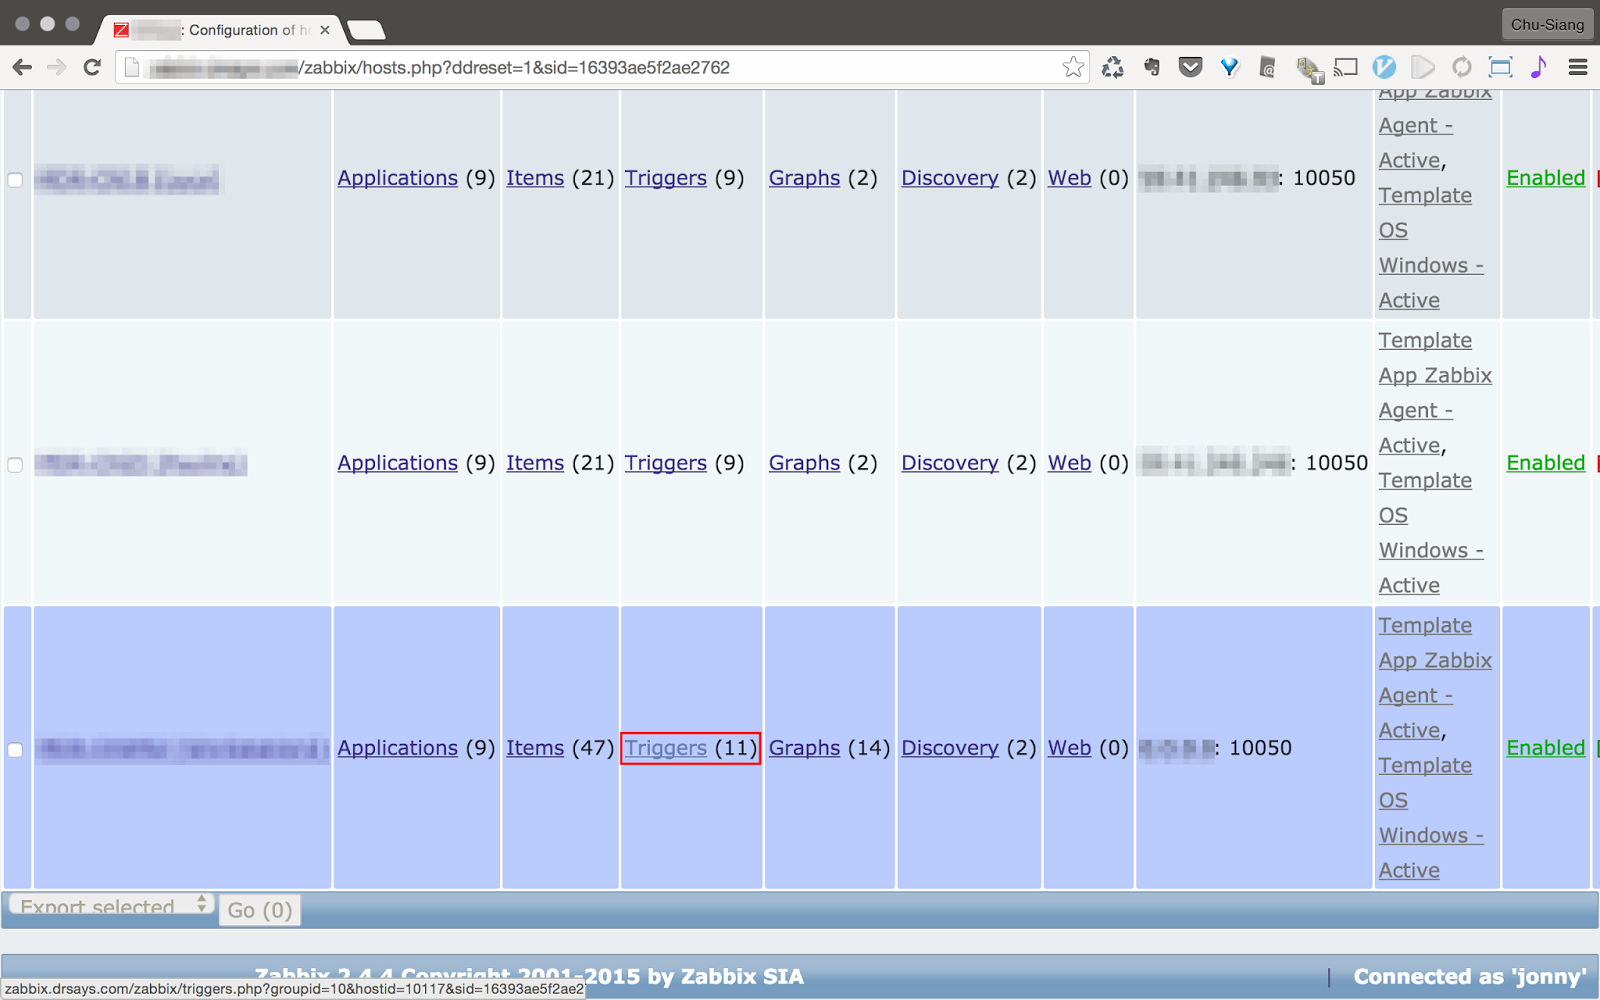Open Applications link in the top host row
The height and width of the screenshot is (1000, 1600).
coord(397,178)
